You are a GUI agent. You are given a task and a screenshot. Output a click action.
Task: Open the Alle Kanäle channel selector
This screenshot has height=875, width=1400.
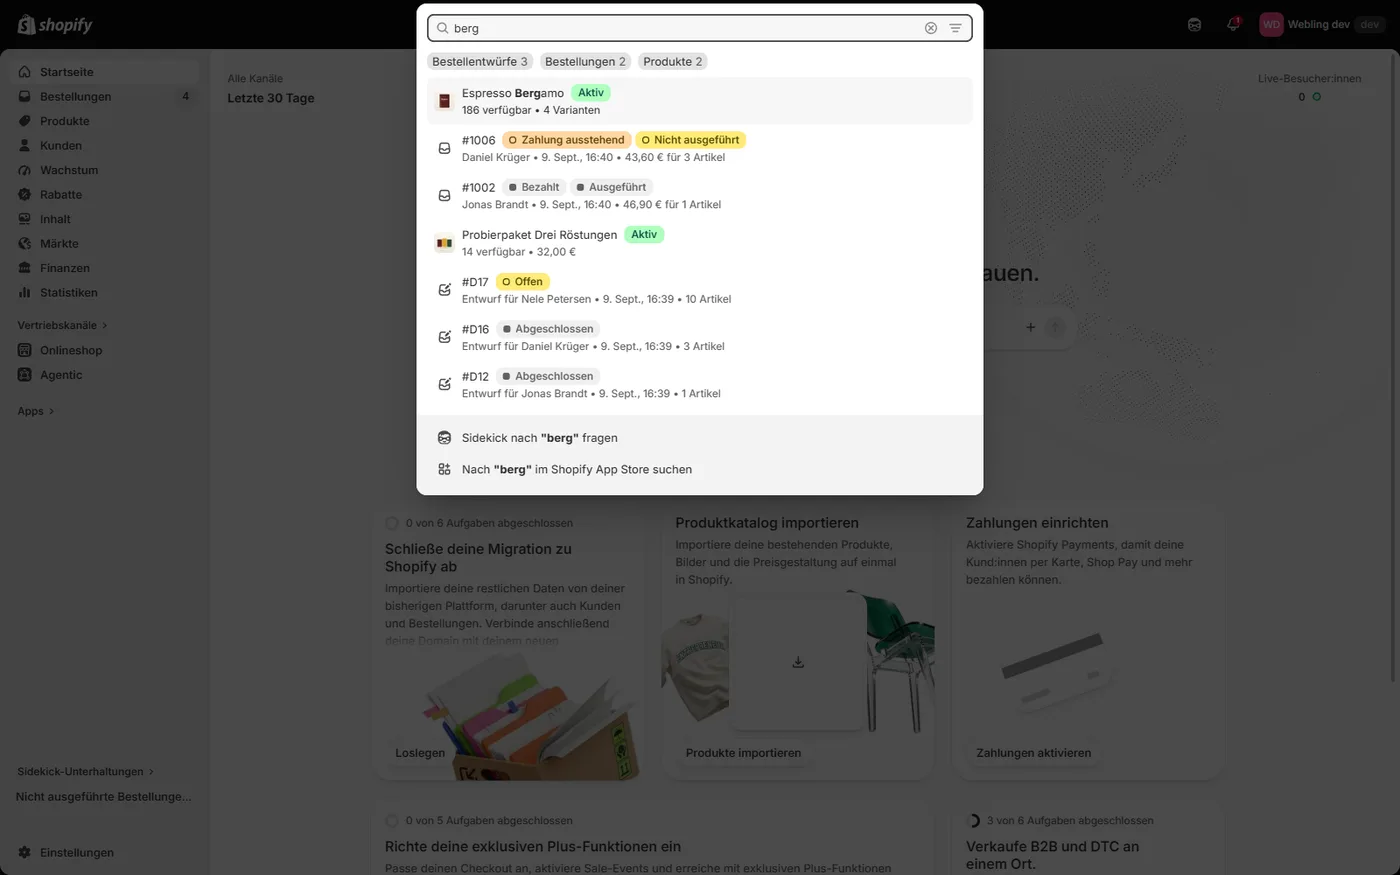click(255, 79)
